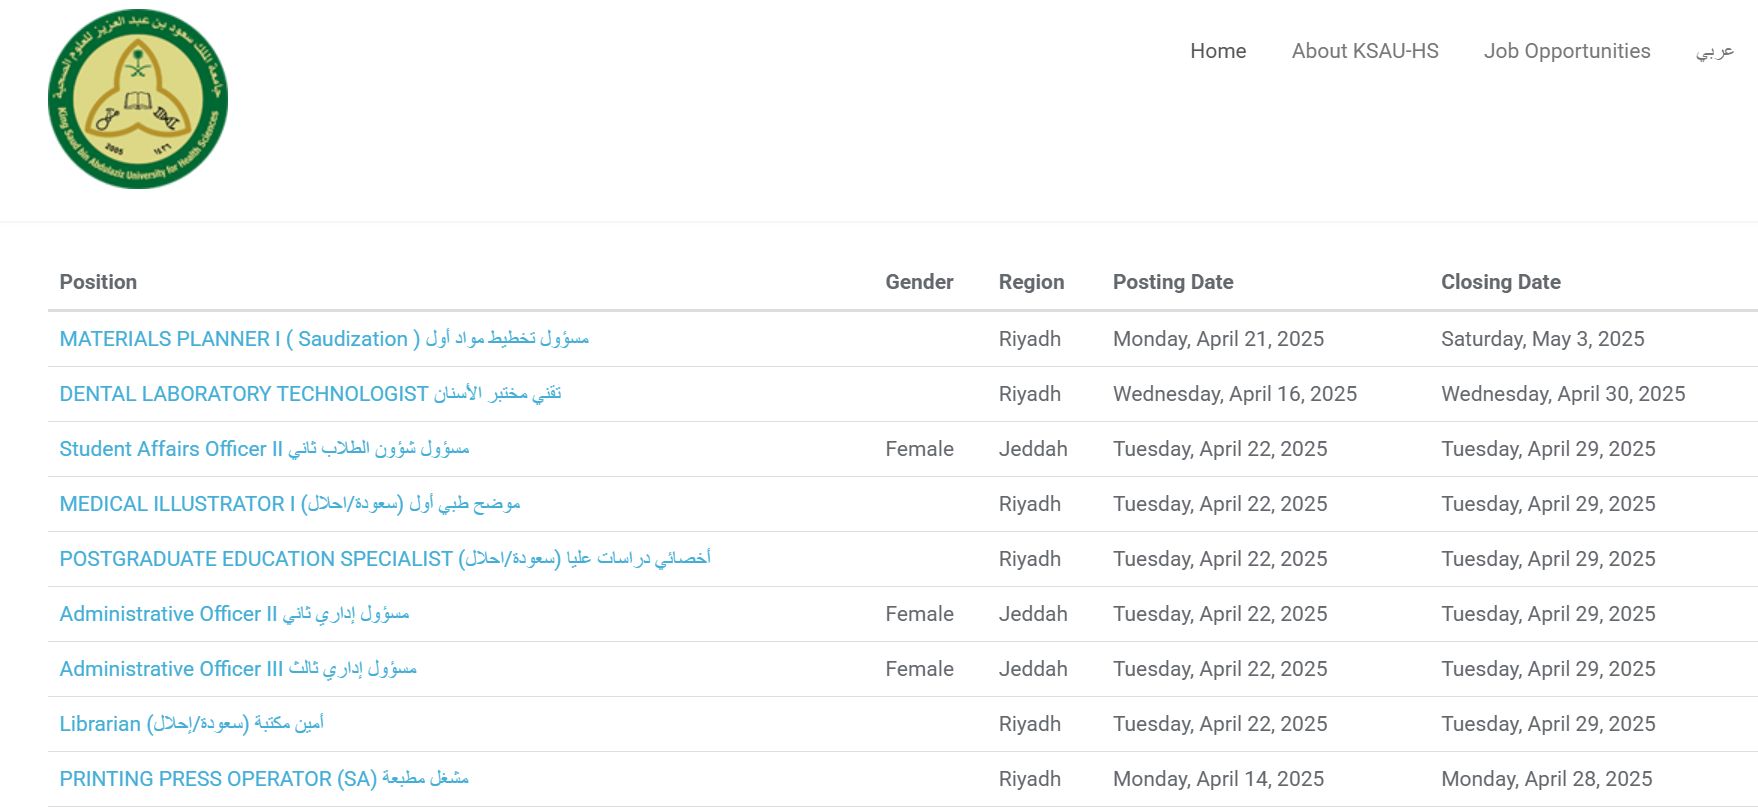Click closing date Wednesday, April 30, 2025
Viewport: 1758px width, 812px height.
(1563, 394)
